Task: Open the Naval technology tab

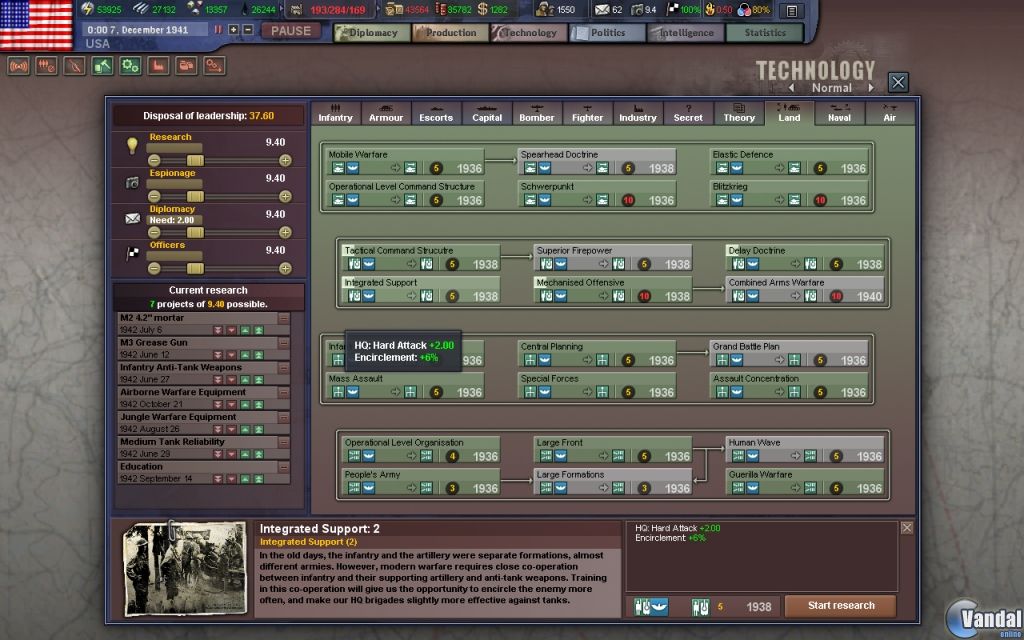Action: coord(839,113)
